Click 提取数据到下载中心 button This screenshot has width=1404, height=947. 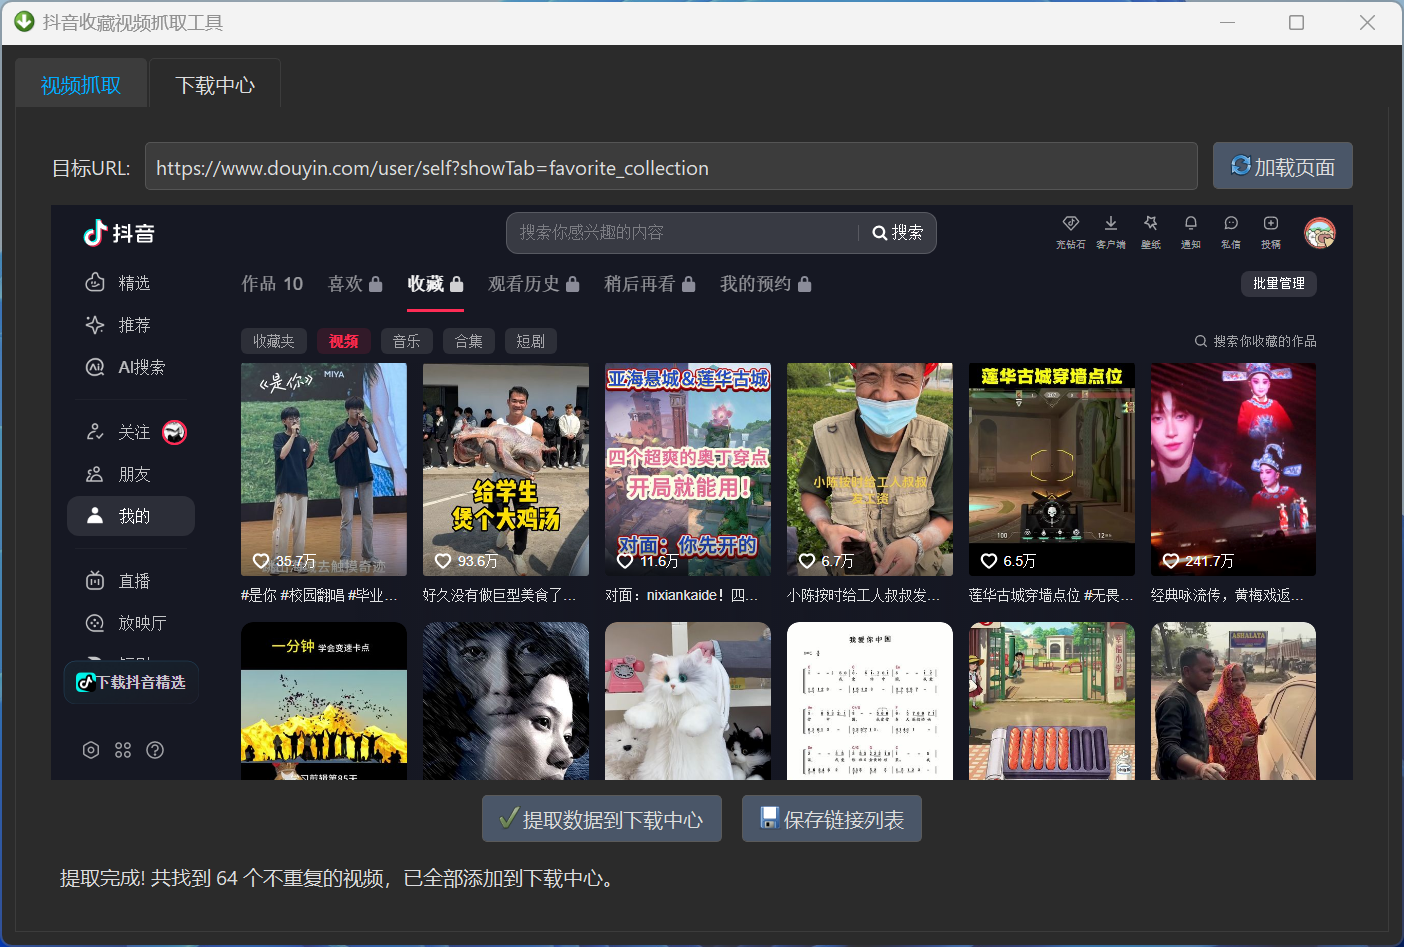[601, 819]
